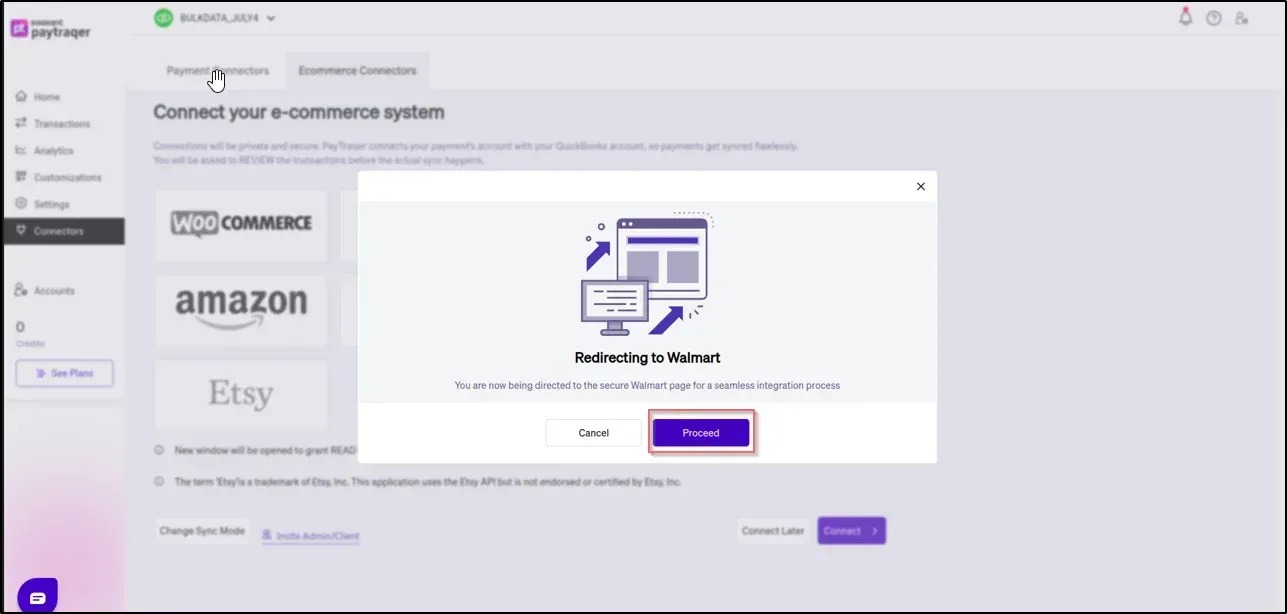Open the chat widget icon
The width and height of the screenshot is (1287, 614).
pos(38,597)
